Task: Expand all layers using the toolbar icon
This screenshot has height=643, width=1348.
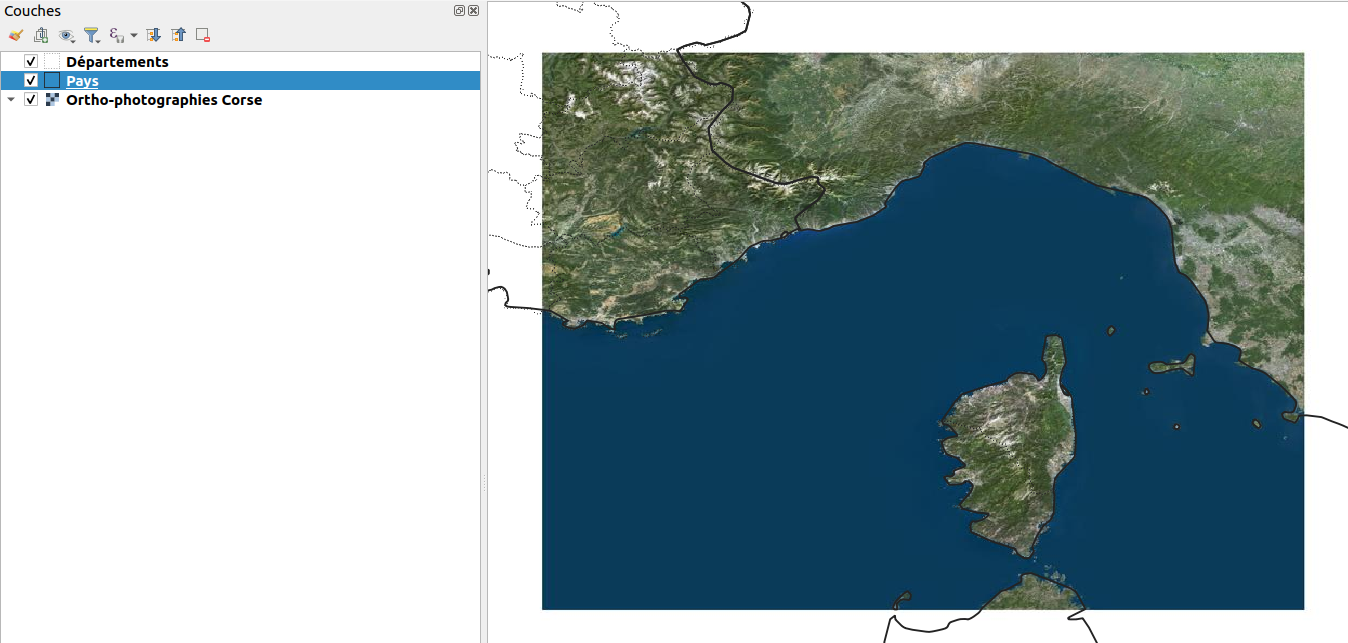Action: pyautogui.click(x=153, y=34)
